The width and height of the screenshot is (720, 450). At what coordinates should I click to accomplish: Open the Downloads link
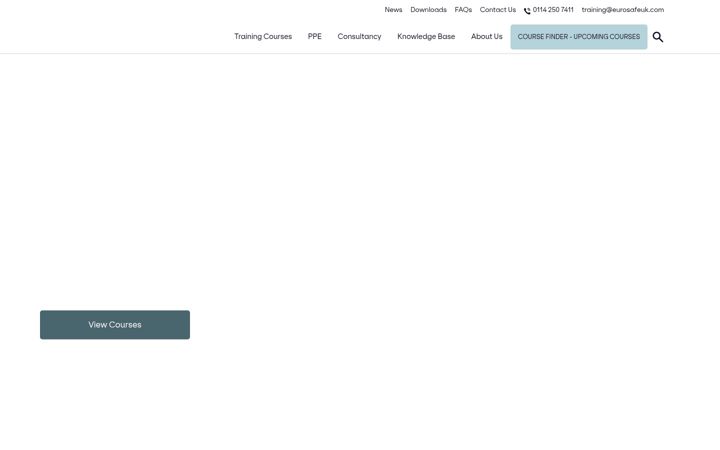pos(428,10)
